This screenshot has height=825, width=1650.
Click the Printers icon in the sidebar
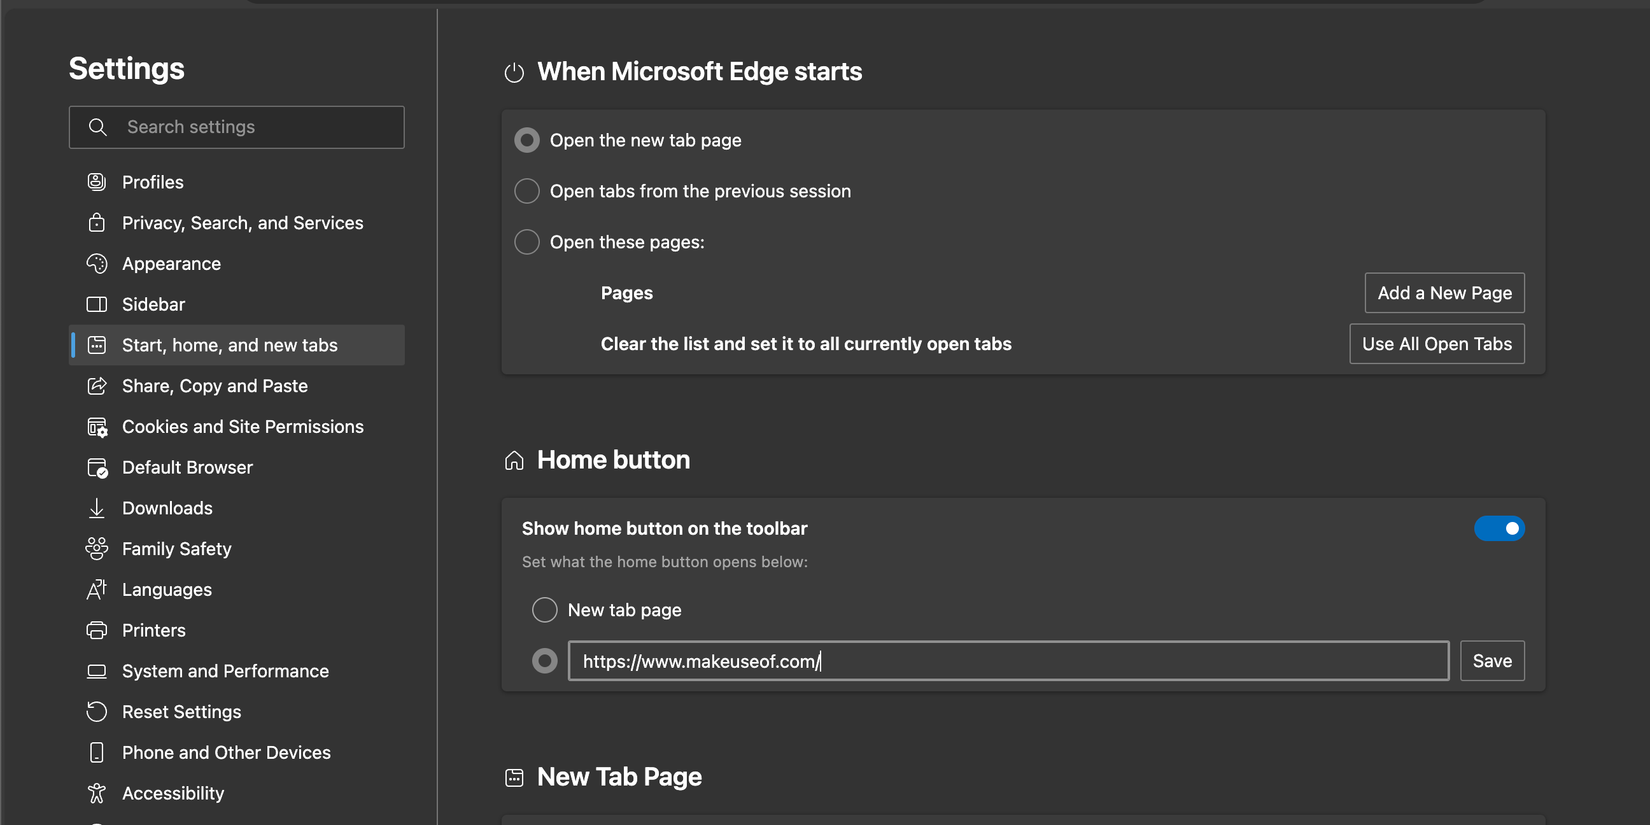point(97,630)
